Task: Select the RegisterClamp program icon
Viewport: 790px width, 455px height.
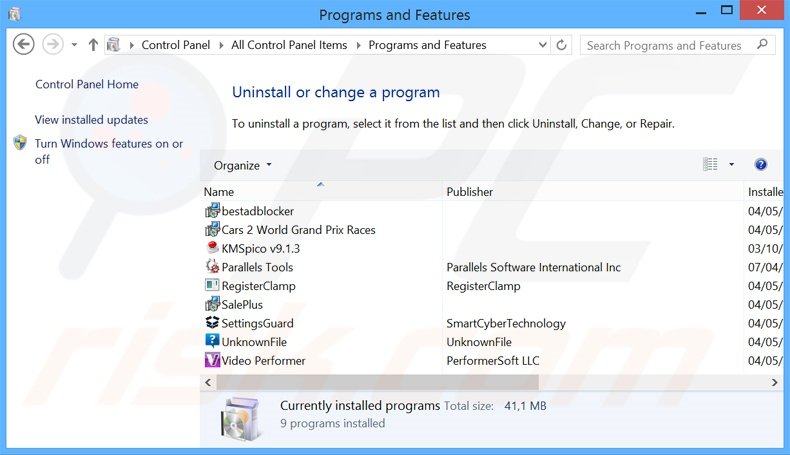Action: pos(212,285)
